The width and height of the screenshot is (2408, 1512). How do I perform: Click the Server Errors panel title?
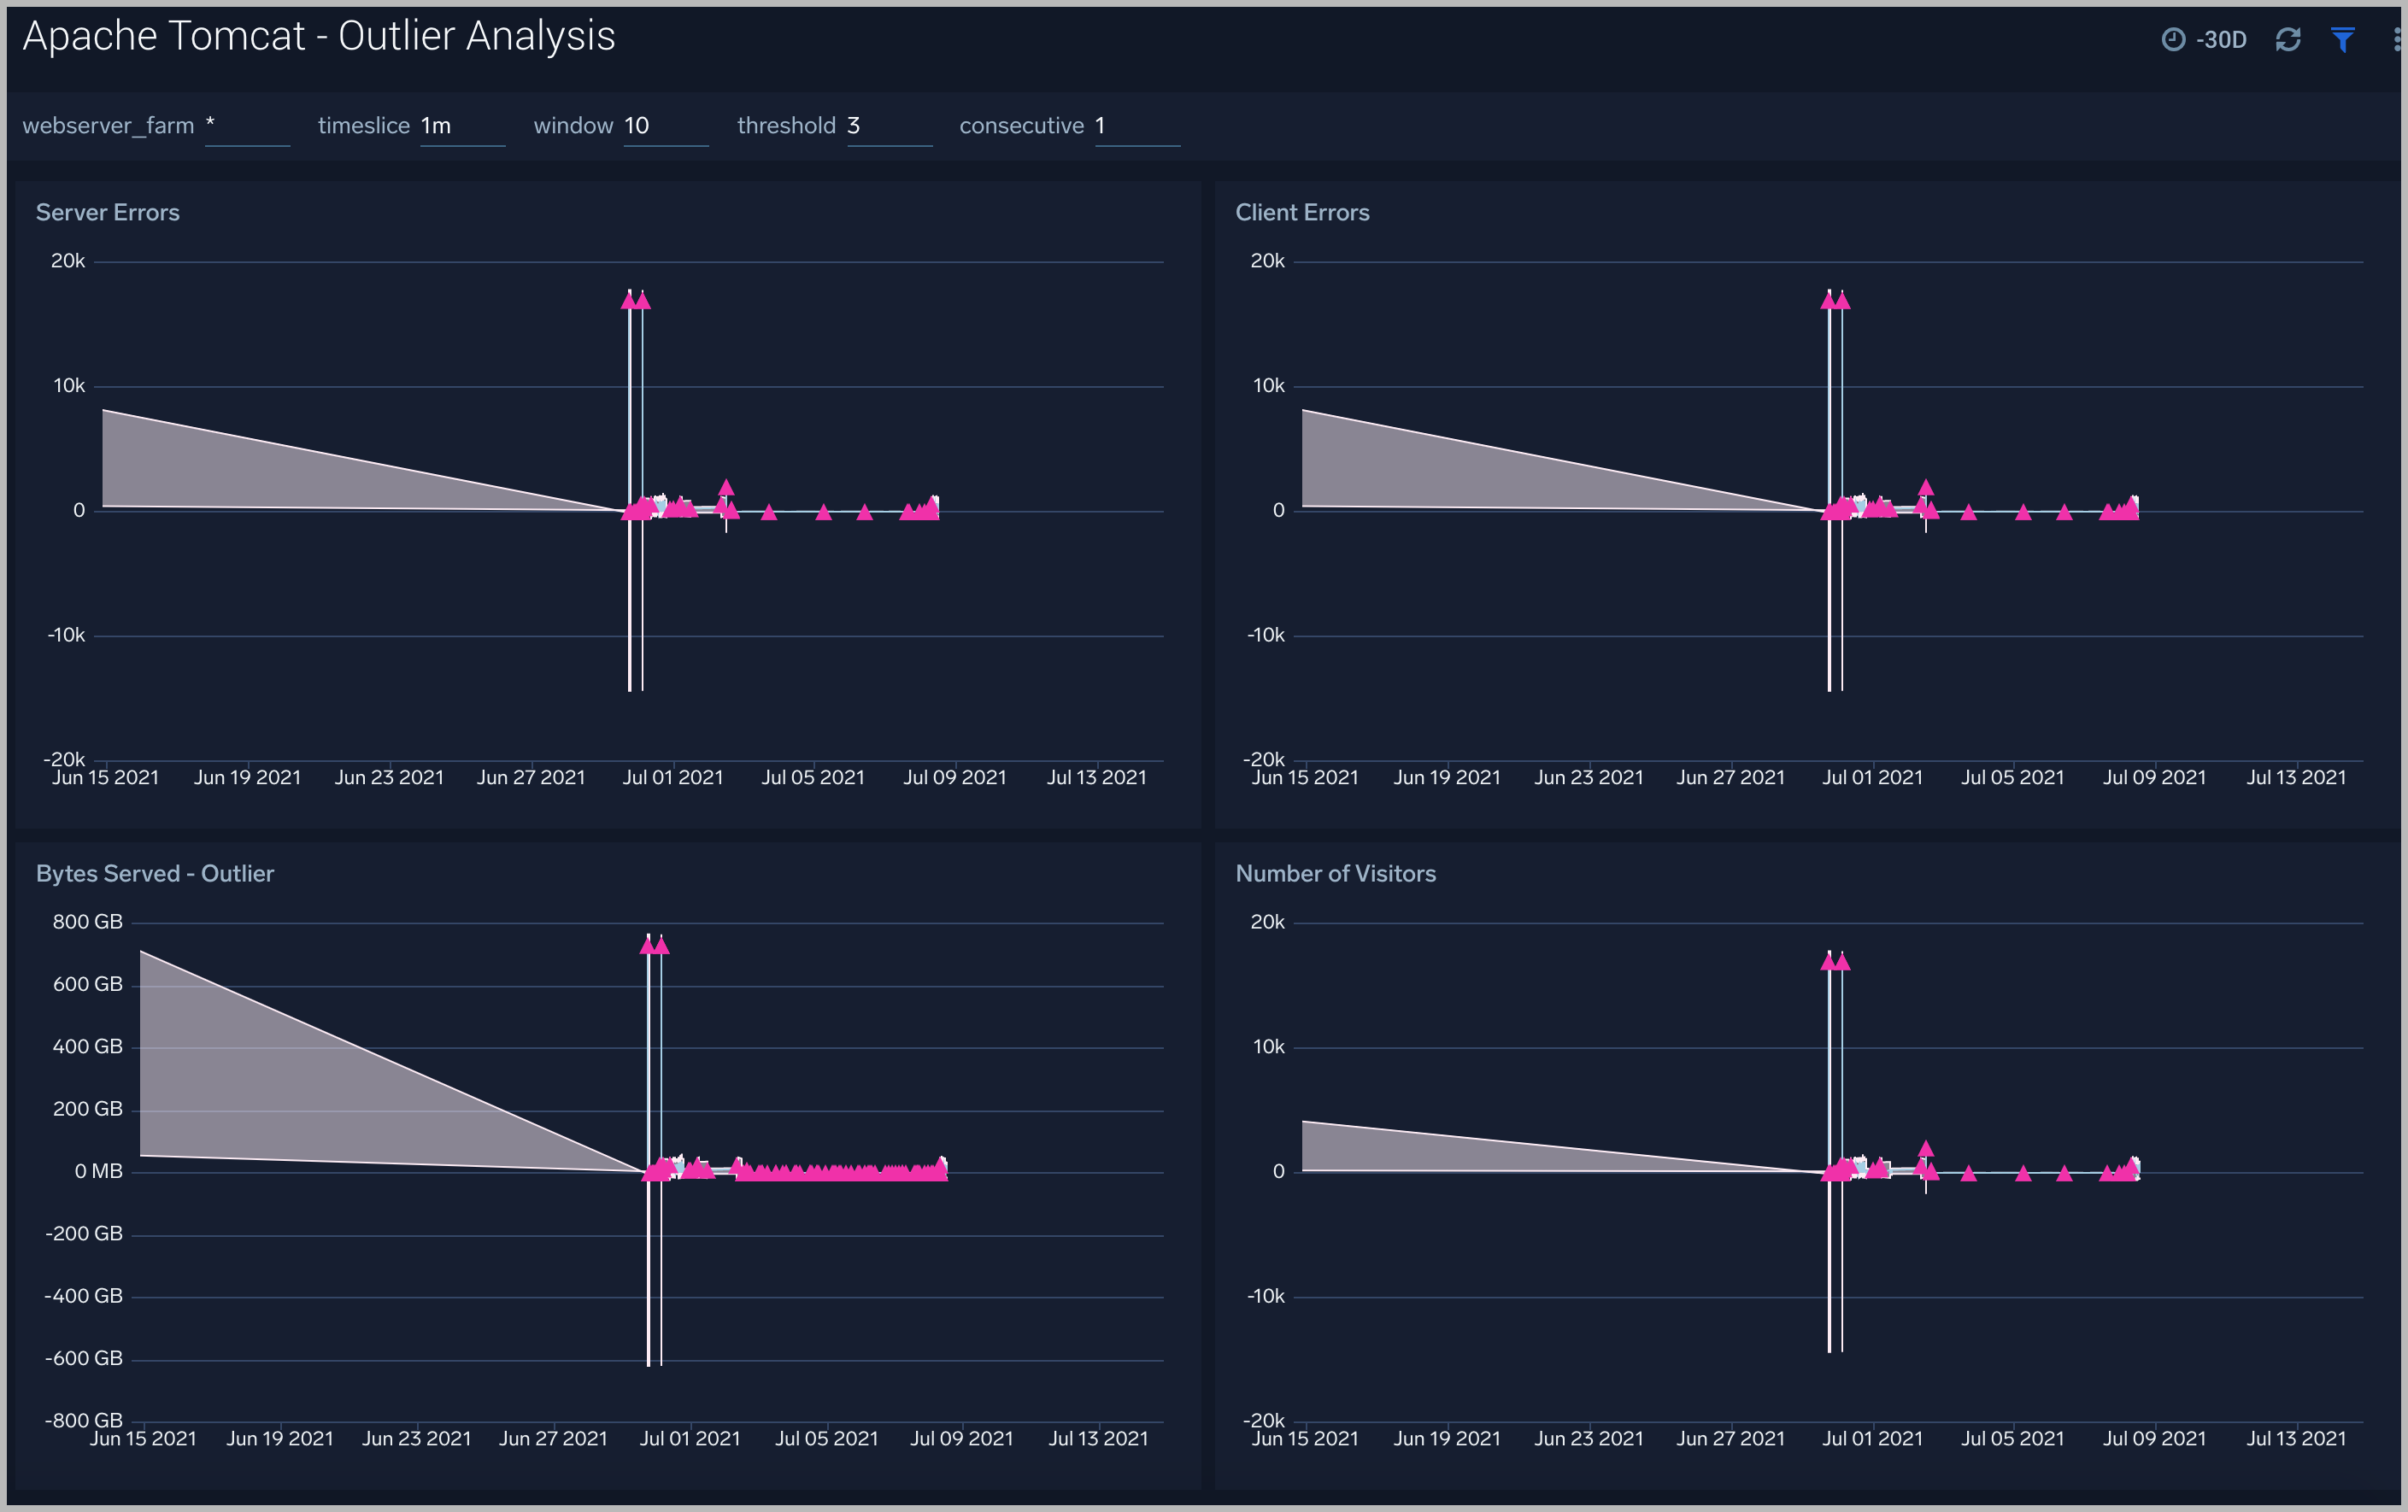click(x=108, y=213)
